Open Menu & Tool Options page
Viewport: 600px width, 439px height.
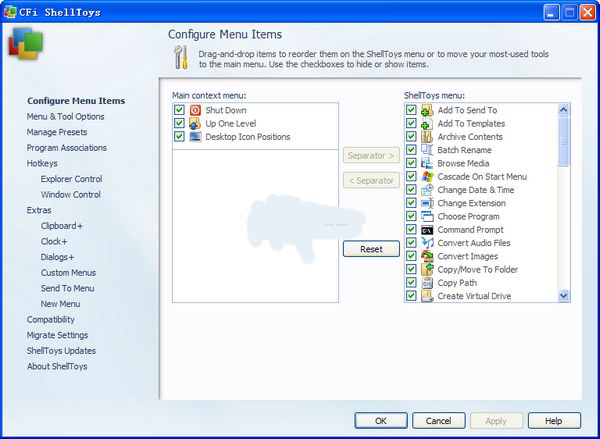pyautogui.click(x=65, y=117)
